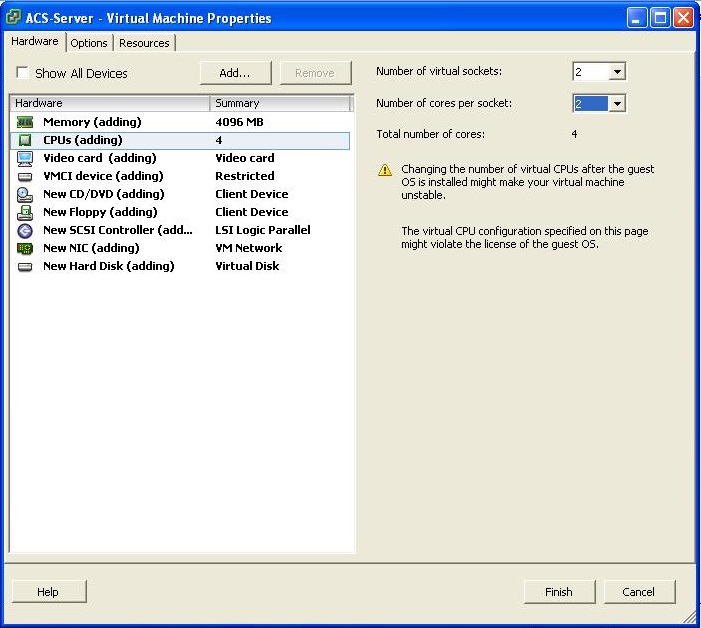Select the CPUs processor icon
The width and height of the screenshot is (701, 628).
(25, 140)
